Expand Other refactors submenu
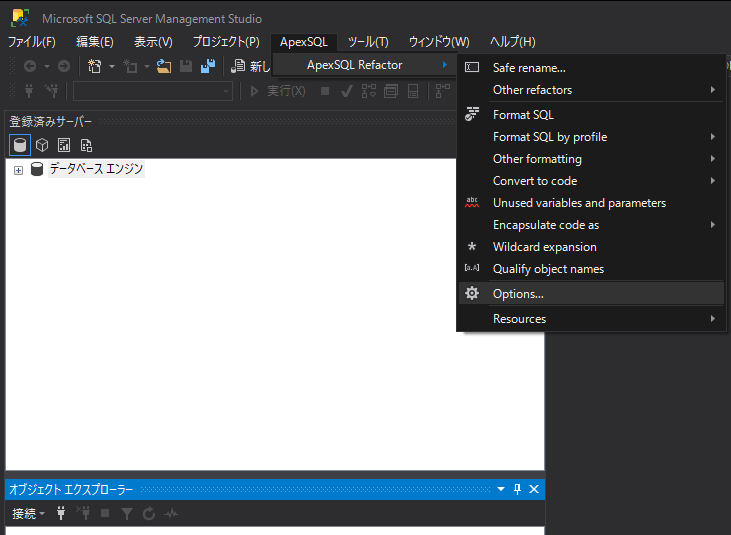 tap(591, 89)
